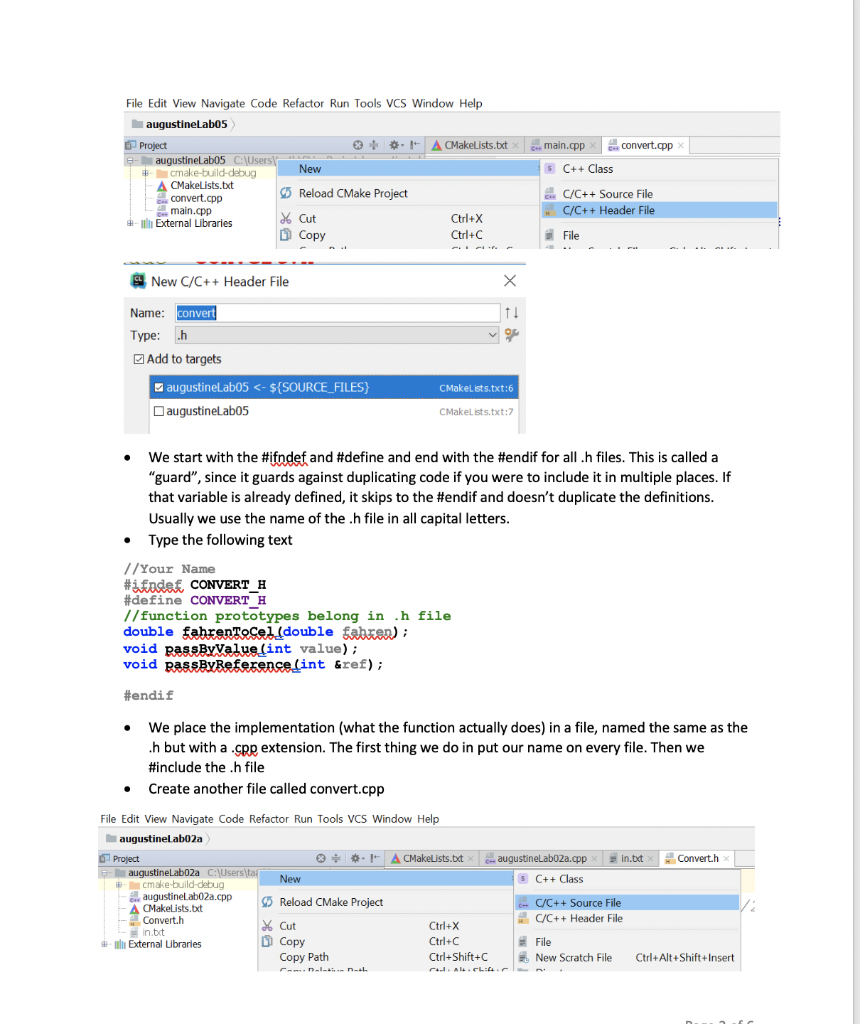This screenshot has height=1024, width=860.
Task: Expand External Libraries in augustineLab05 tree
Action: [x=130, y=223]
